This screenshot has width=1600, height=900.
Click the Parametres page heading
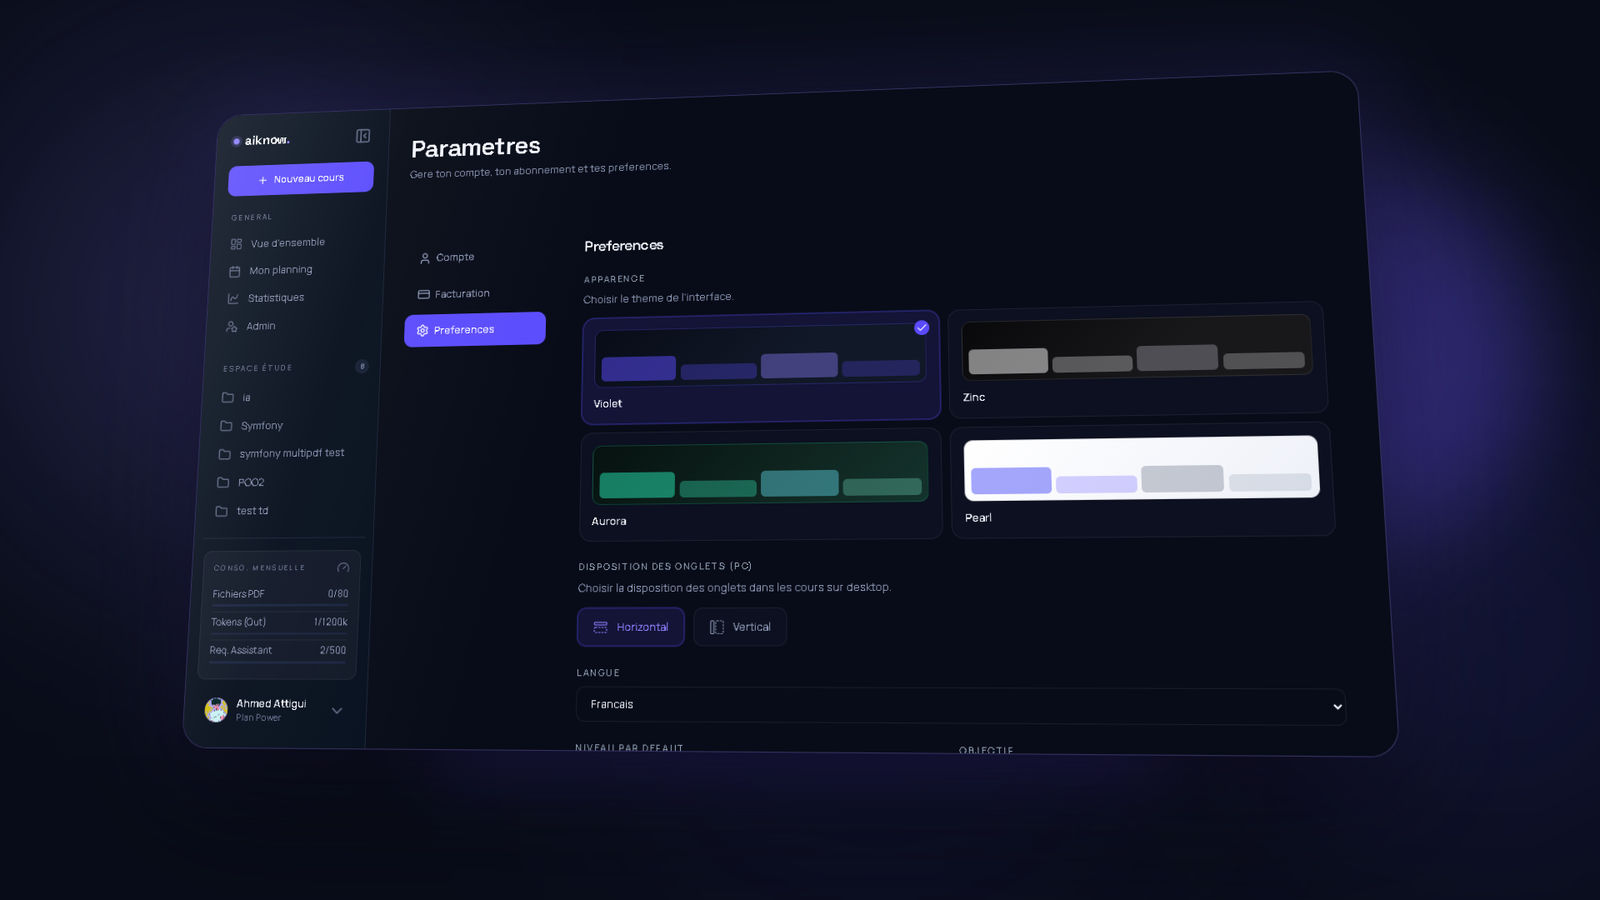pos(476,148)
